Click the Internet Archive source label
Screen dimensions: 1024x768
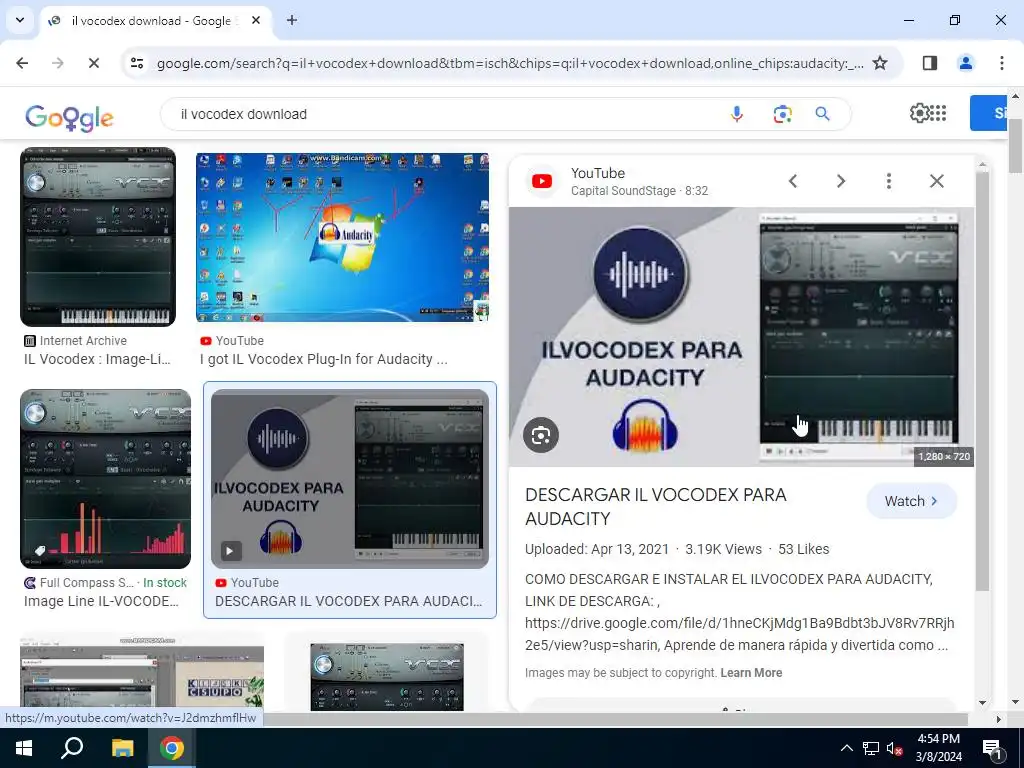[83, 340]
